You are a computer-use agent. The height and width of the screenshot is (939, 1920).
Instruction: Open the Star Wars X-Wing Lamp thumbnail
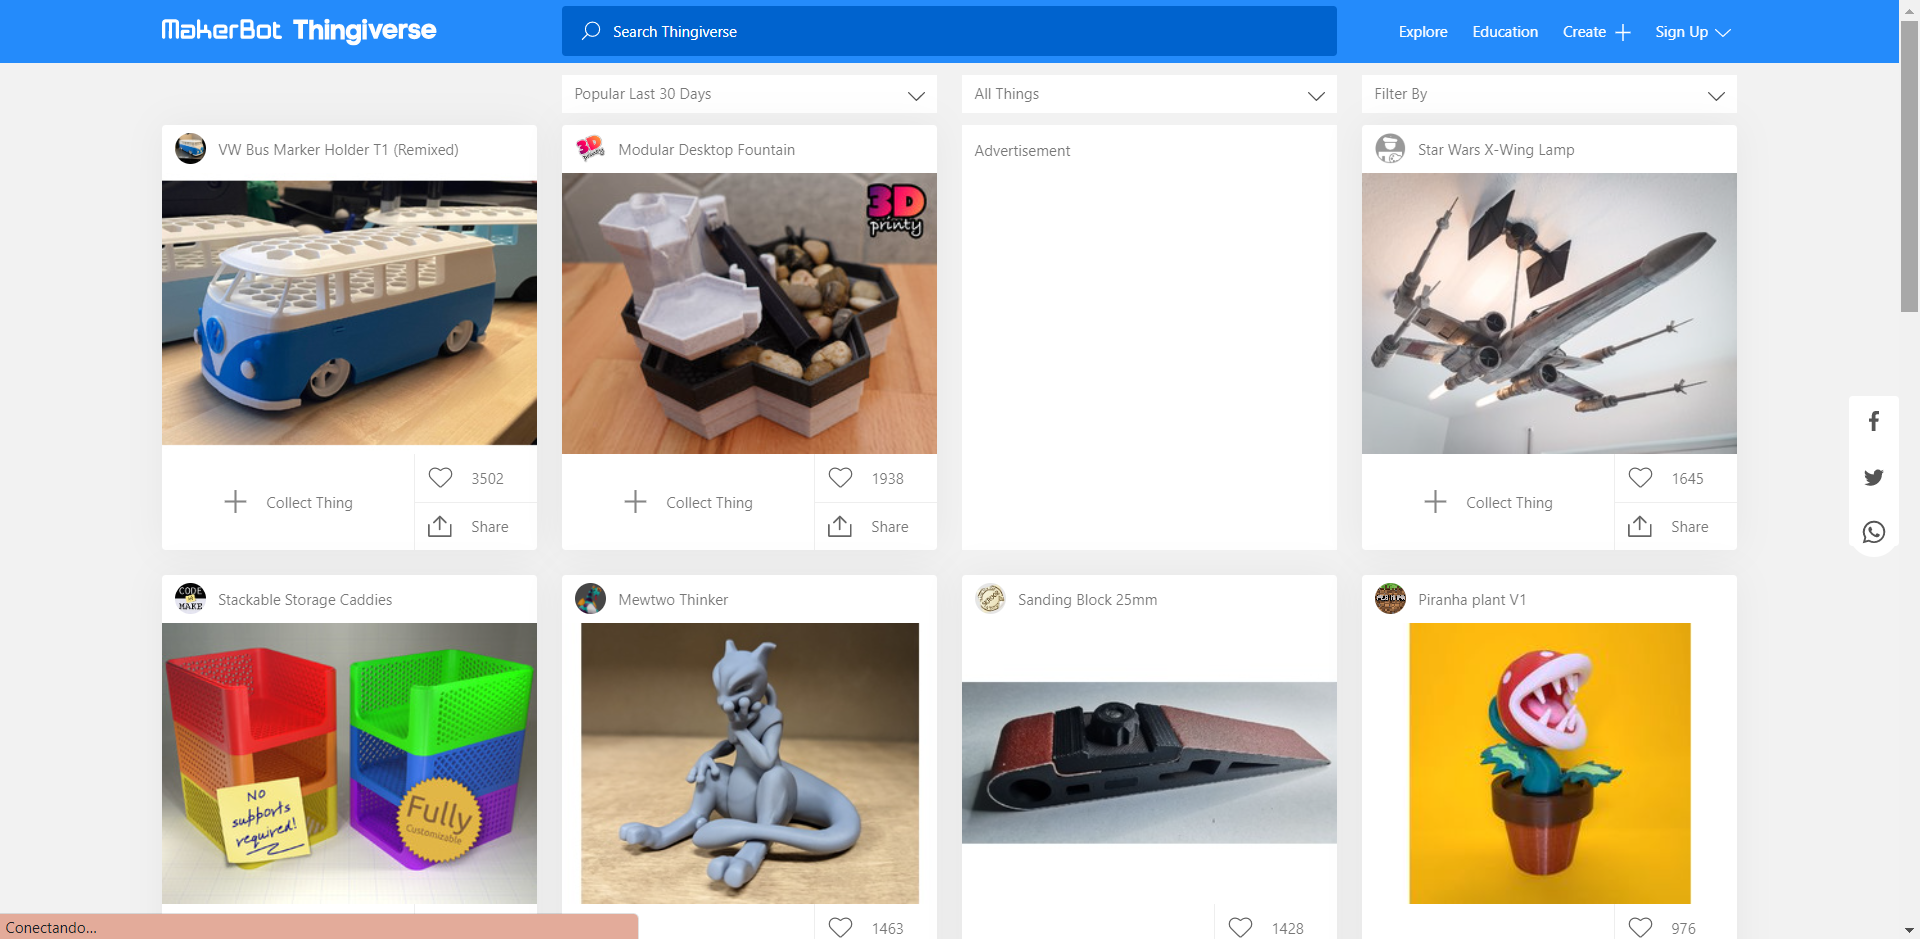[1549, 313]
